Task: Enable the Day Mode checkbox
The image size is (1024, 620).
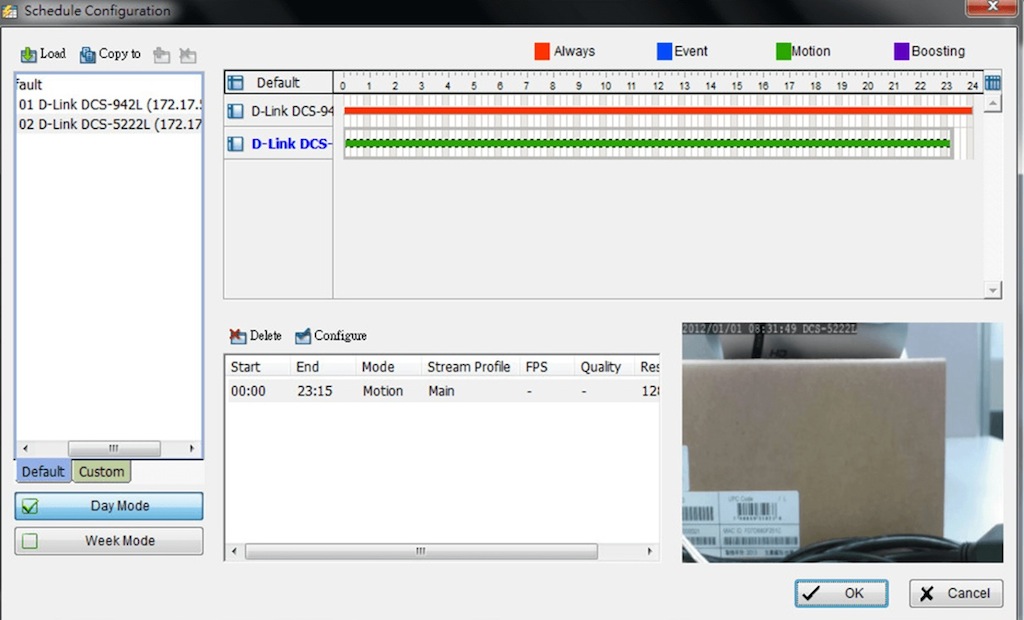Action: (30, 507)
